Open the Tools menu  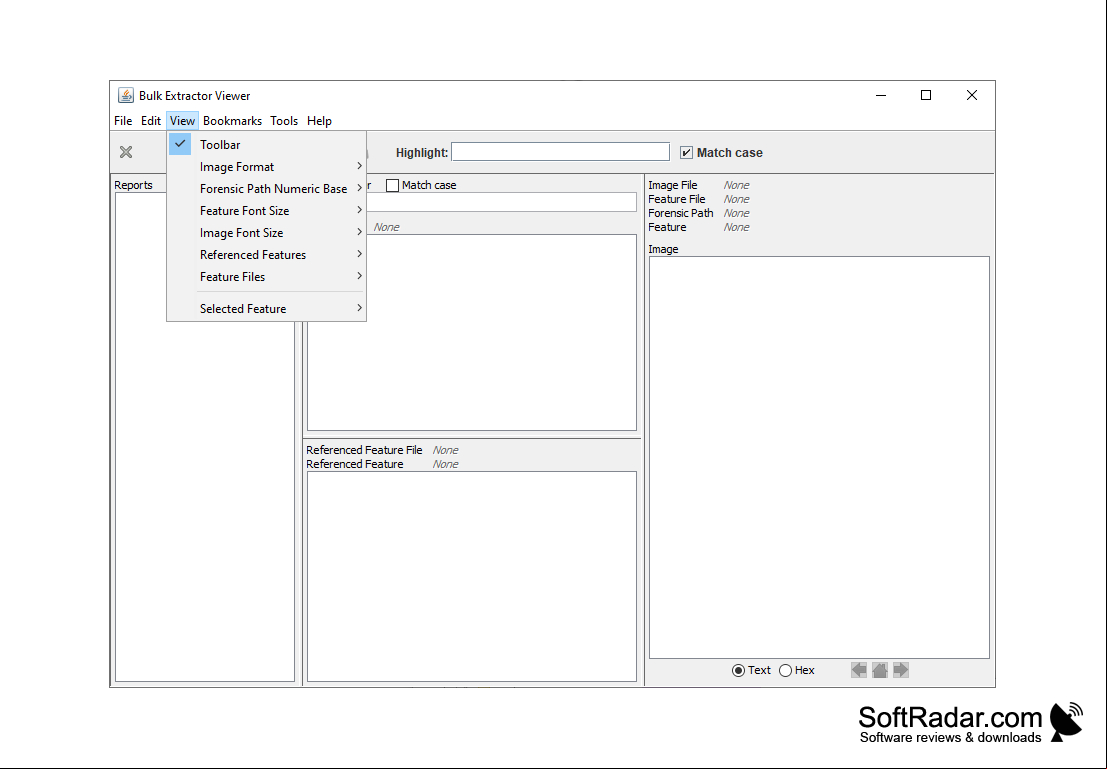click(x=284, y=121)
